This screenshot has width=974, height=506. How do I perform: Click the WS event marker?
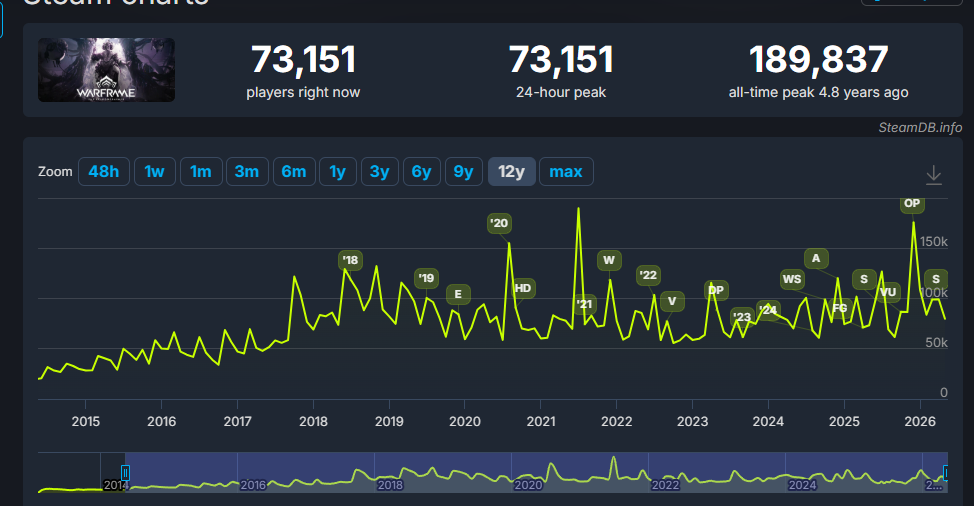(x=792, y=279)
